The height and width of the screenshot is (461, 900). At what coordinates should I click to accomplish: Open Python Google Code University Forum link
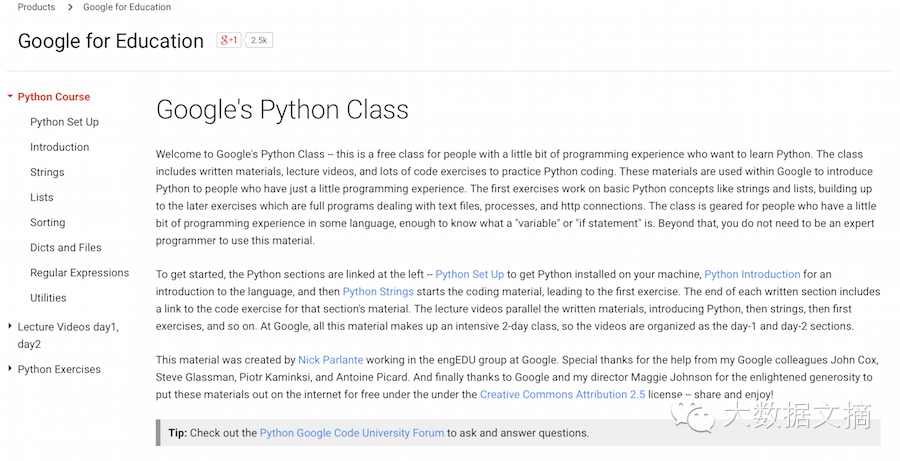[x=352, y=433]
